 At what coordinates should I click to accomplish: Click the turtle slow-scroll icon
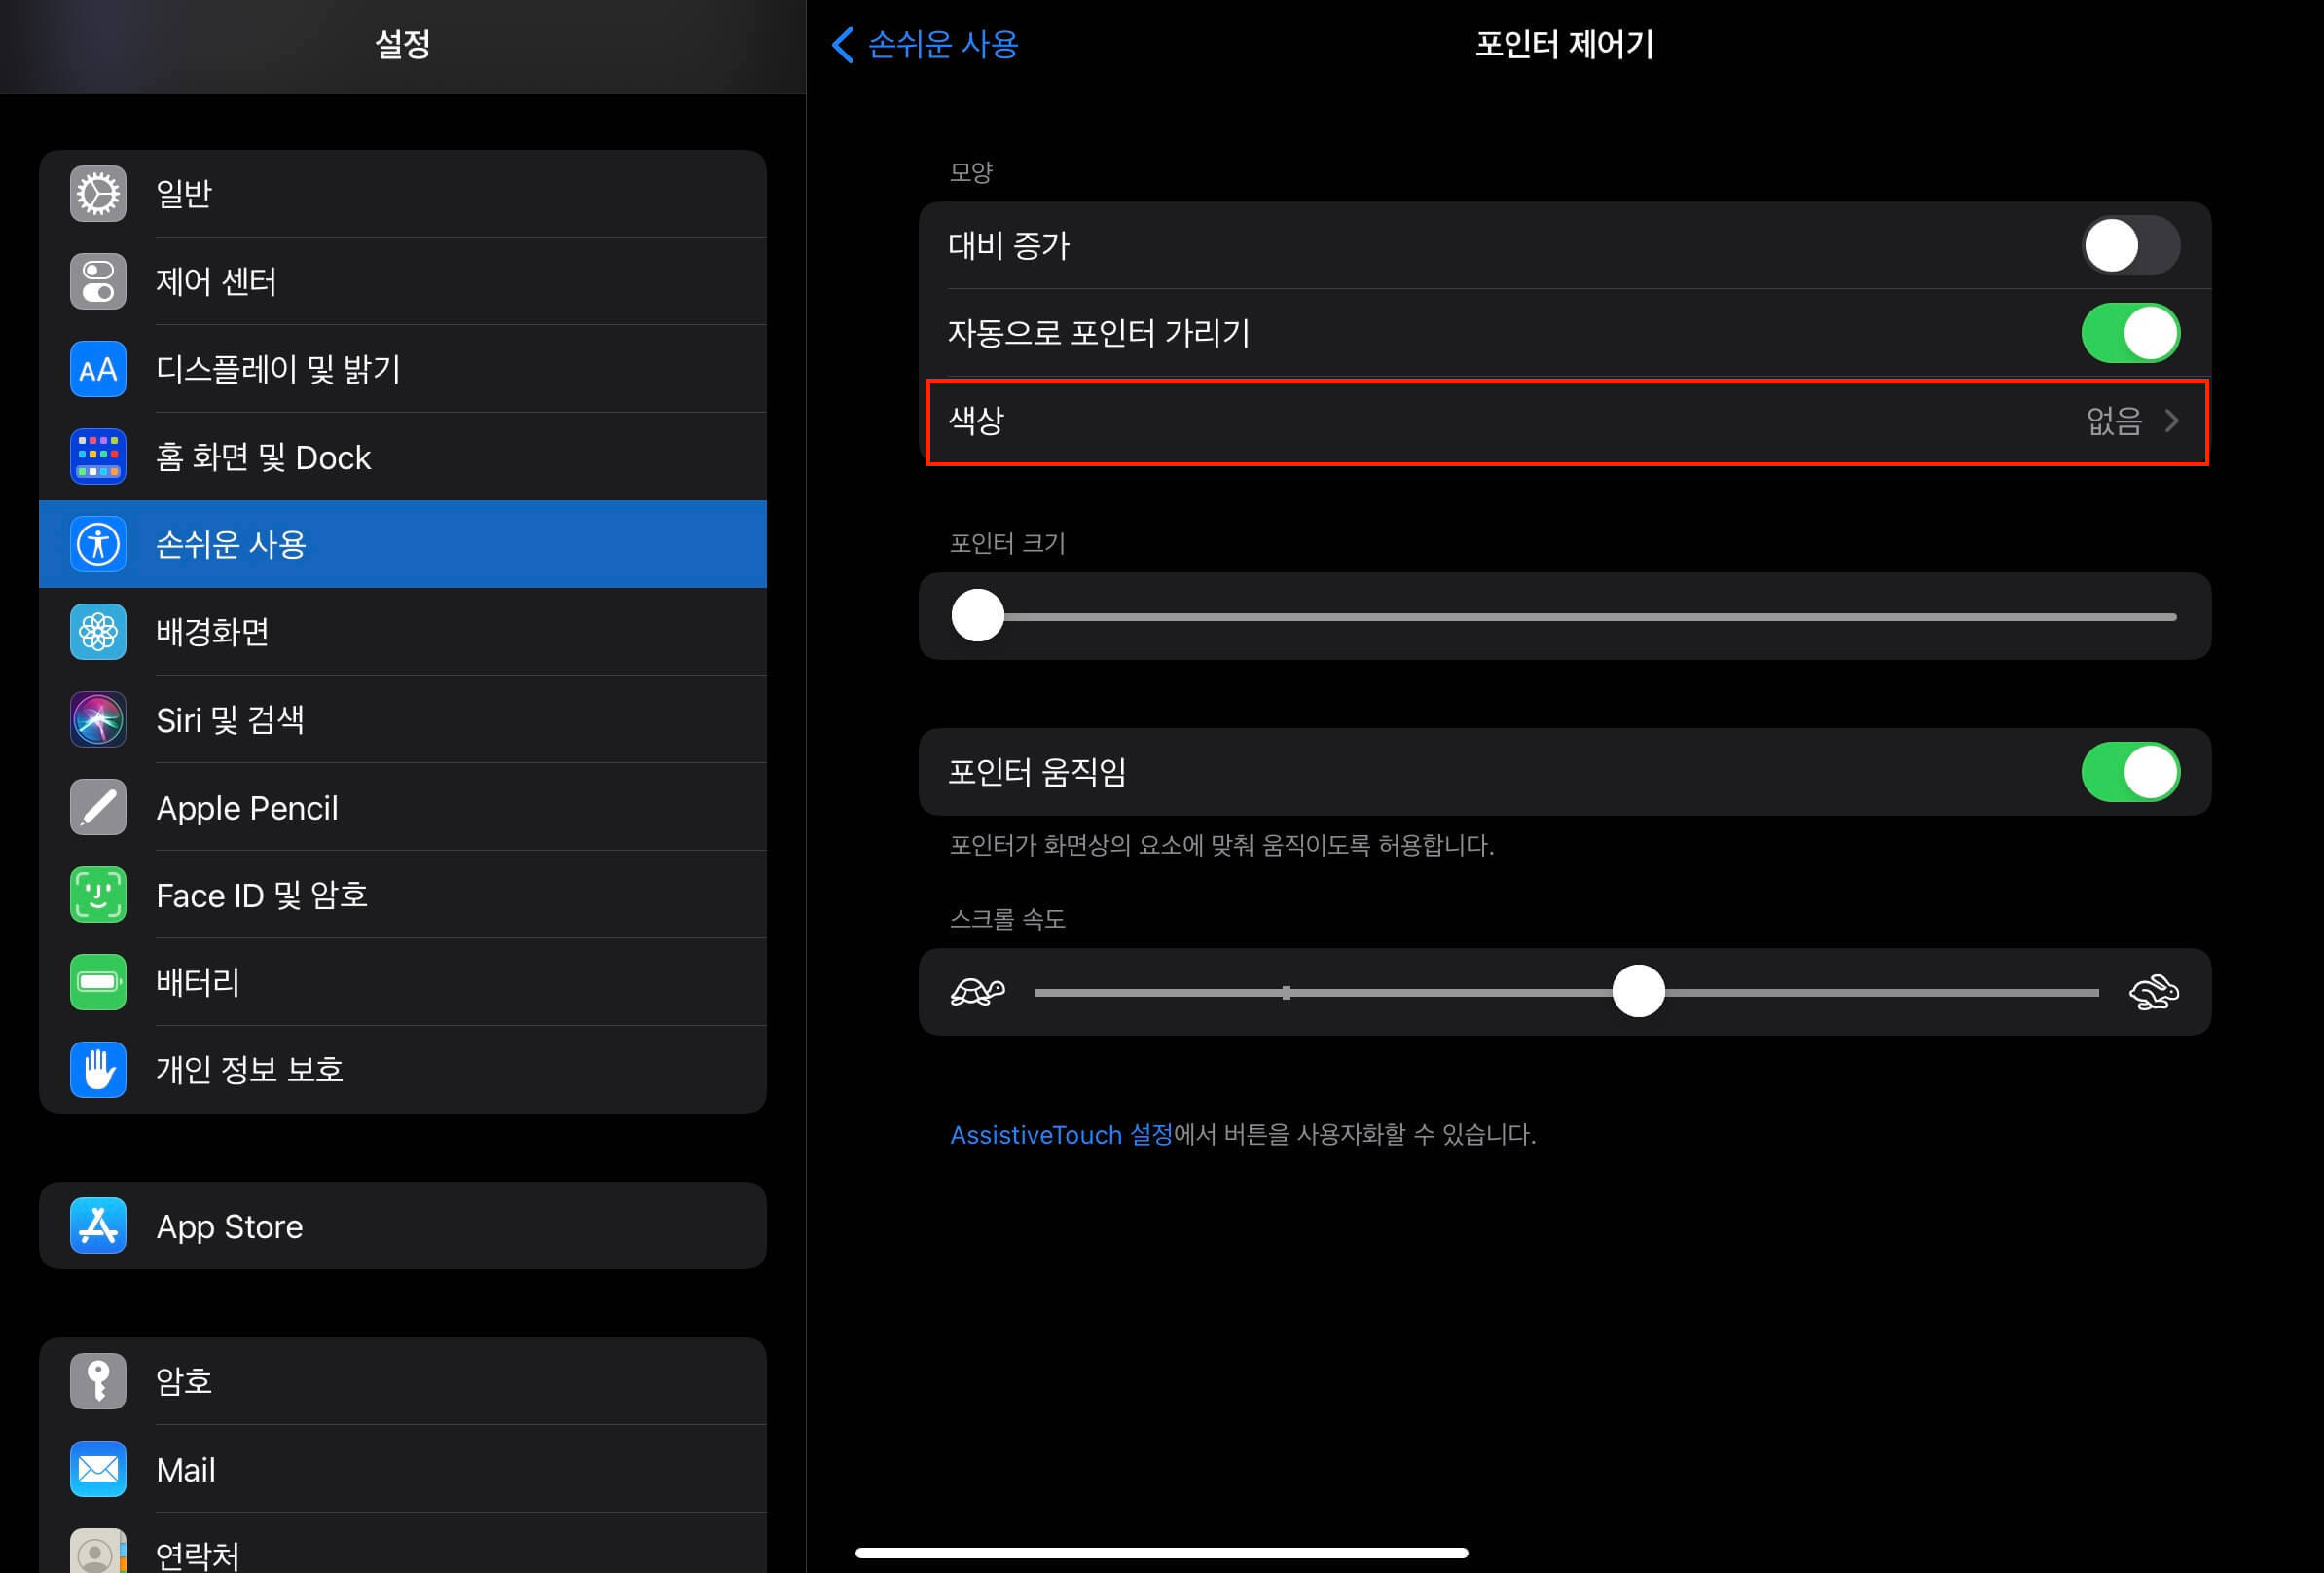pos(977,992)
